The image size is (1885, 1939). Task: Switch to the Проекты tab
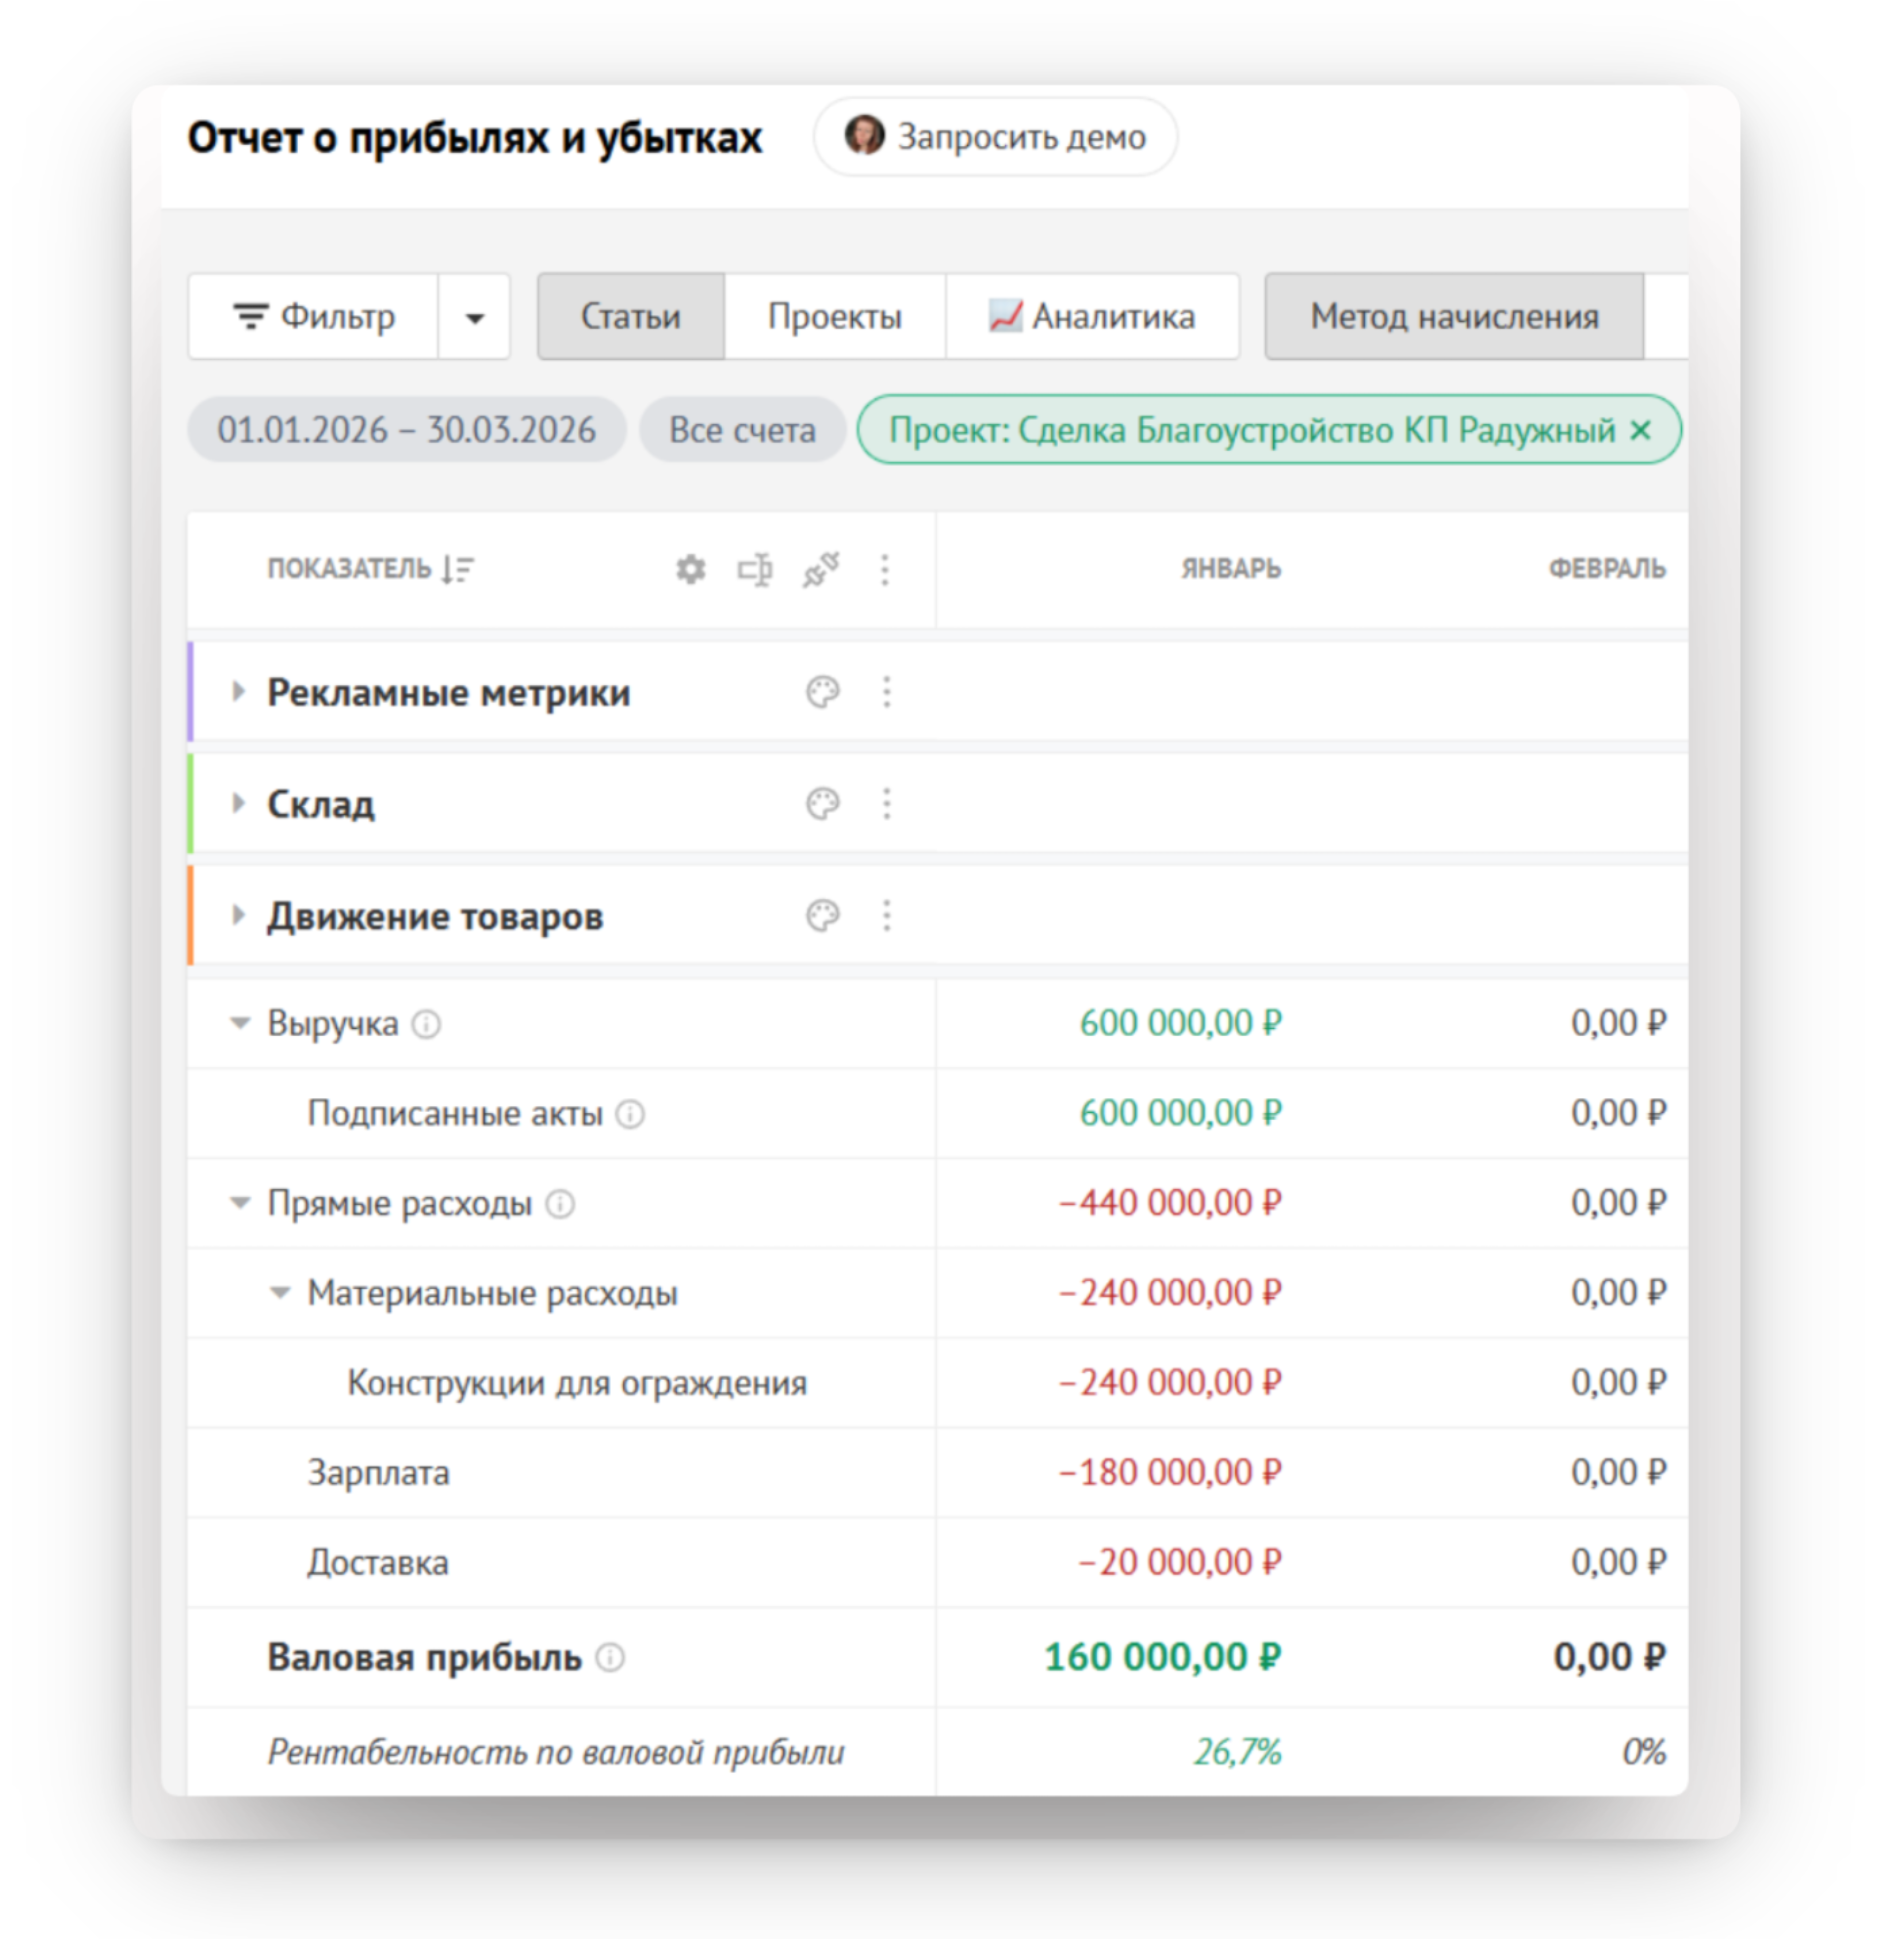(x=834, y=316)
